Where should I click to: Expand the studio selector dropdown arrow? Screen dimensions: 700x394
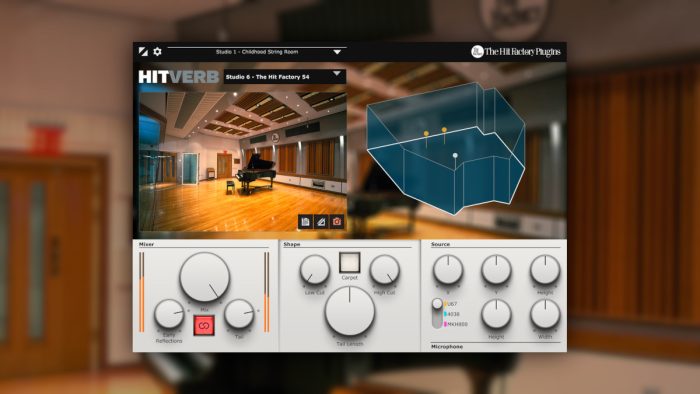coord(337,73)
